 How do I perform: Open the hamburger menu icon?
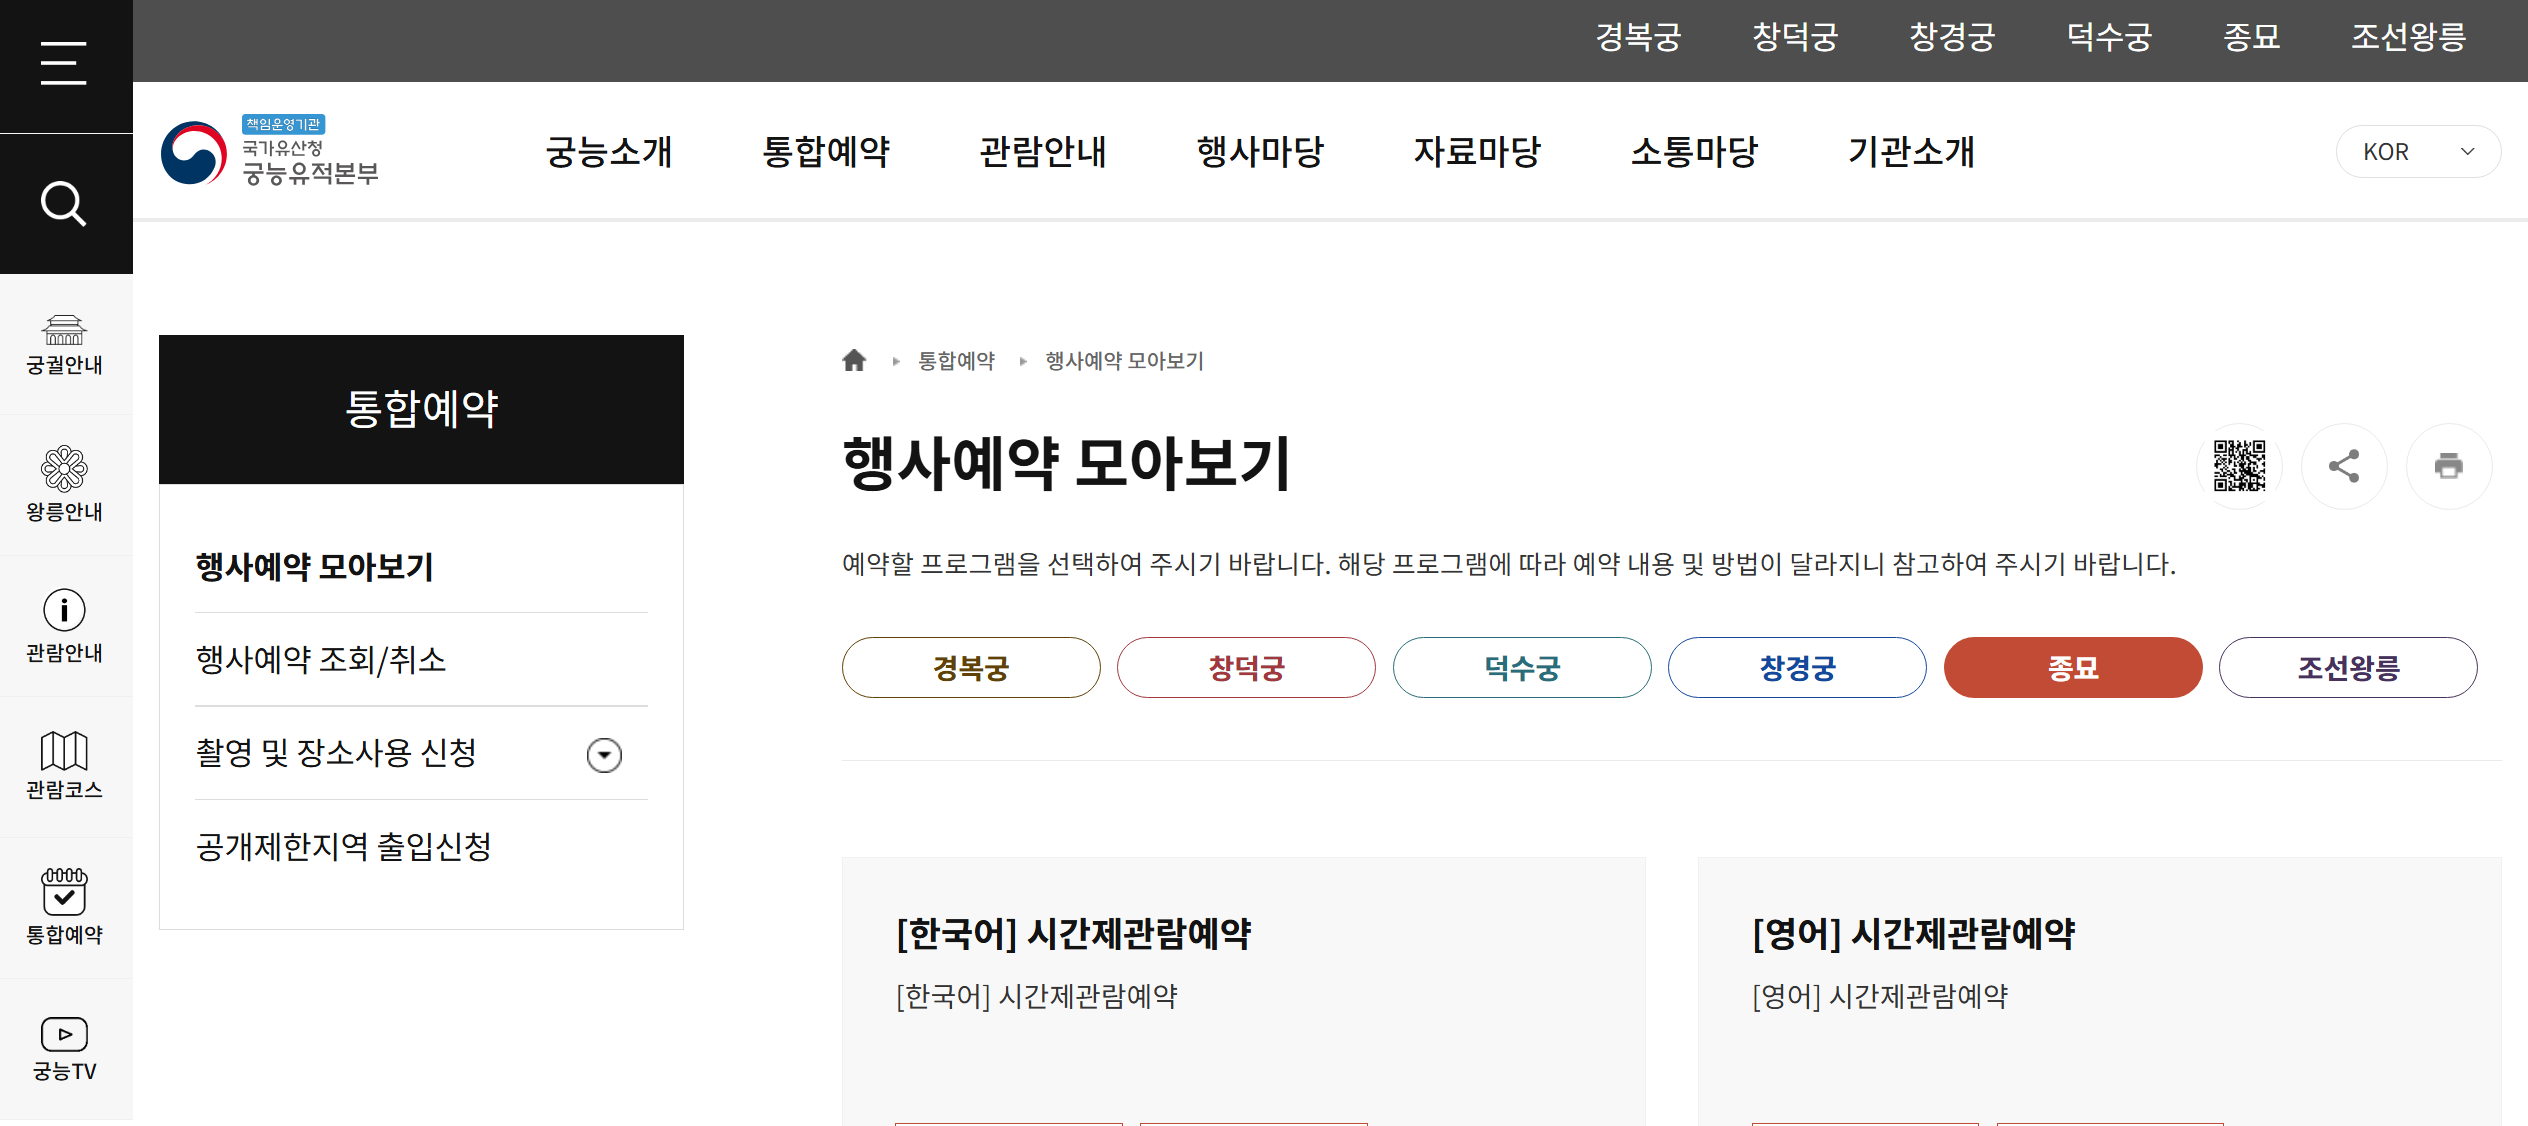[x=63, y=64]
